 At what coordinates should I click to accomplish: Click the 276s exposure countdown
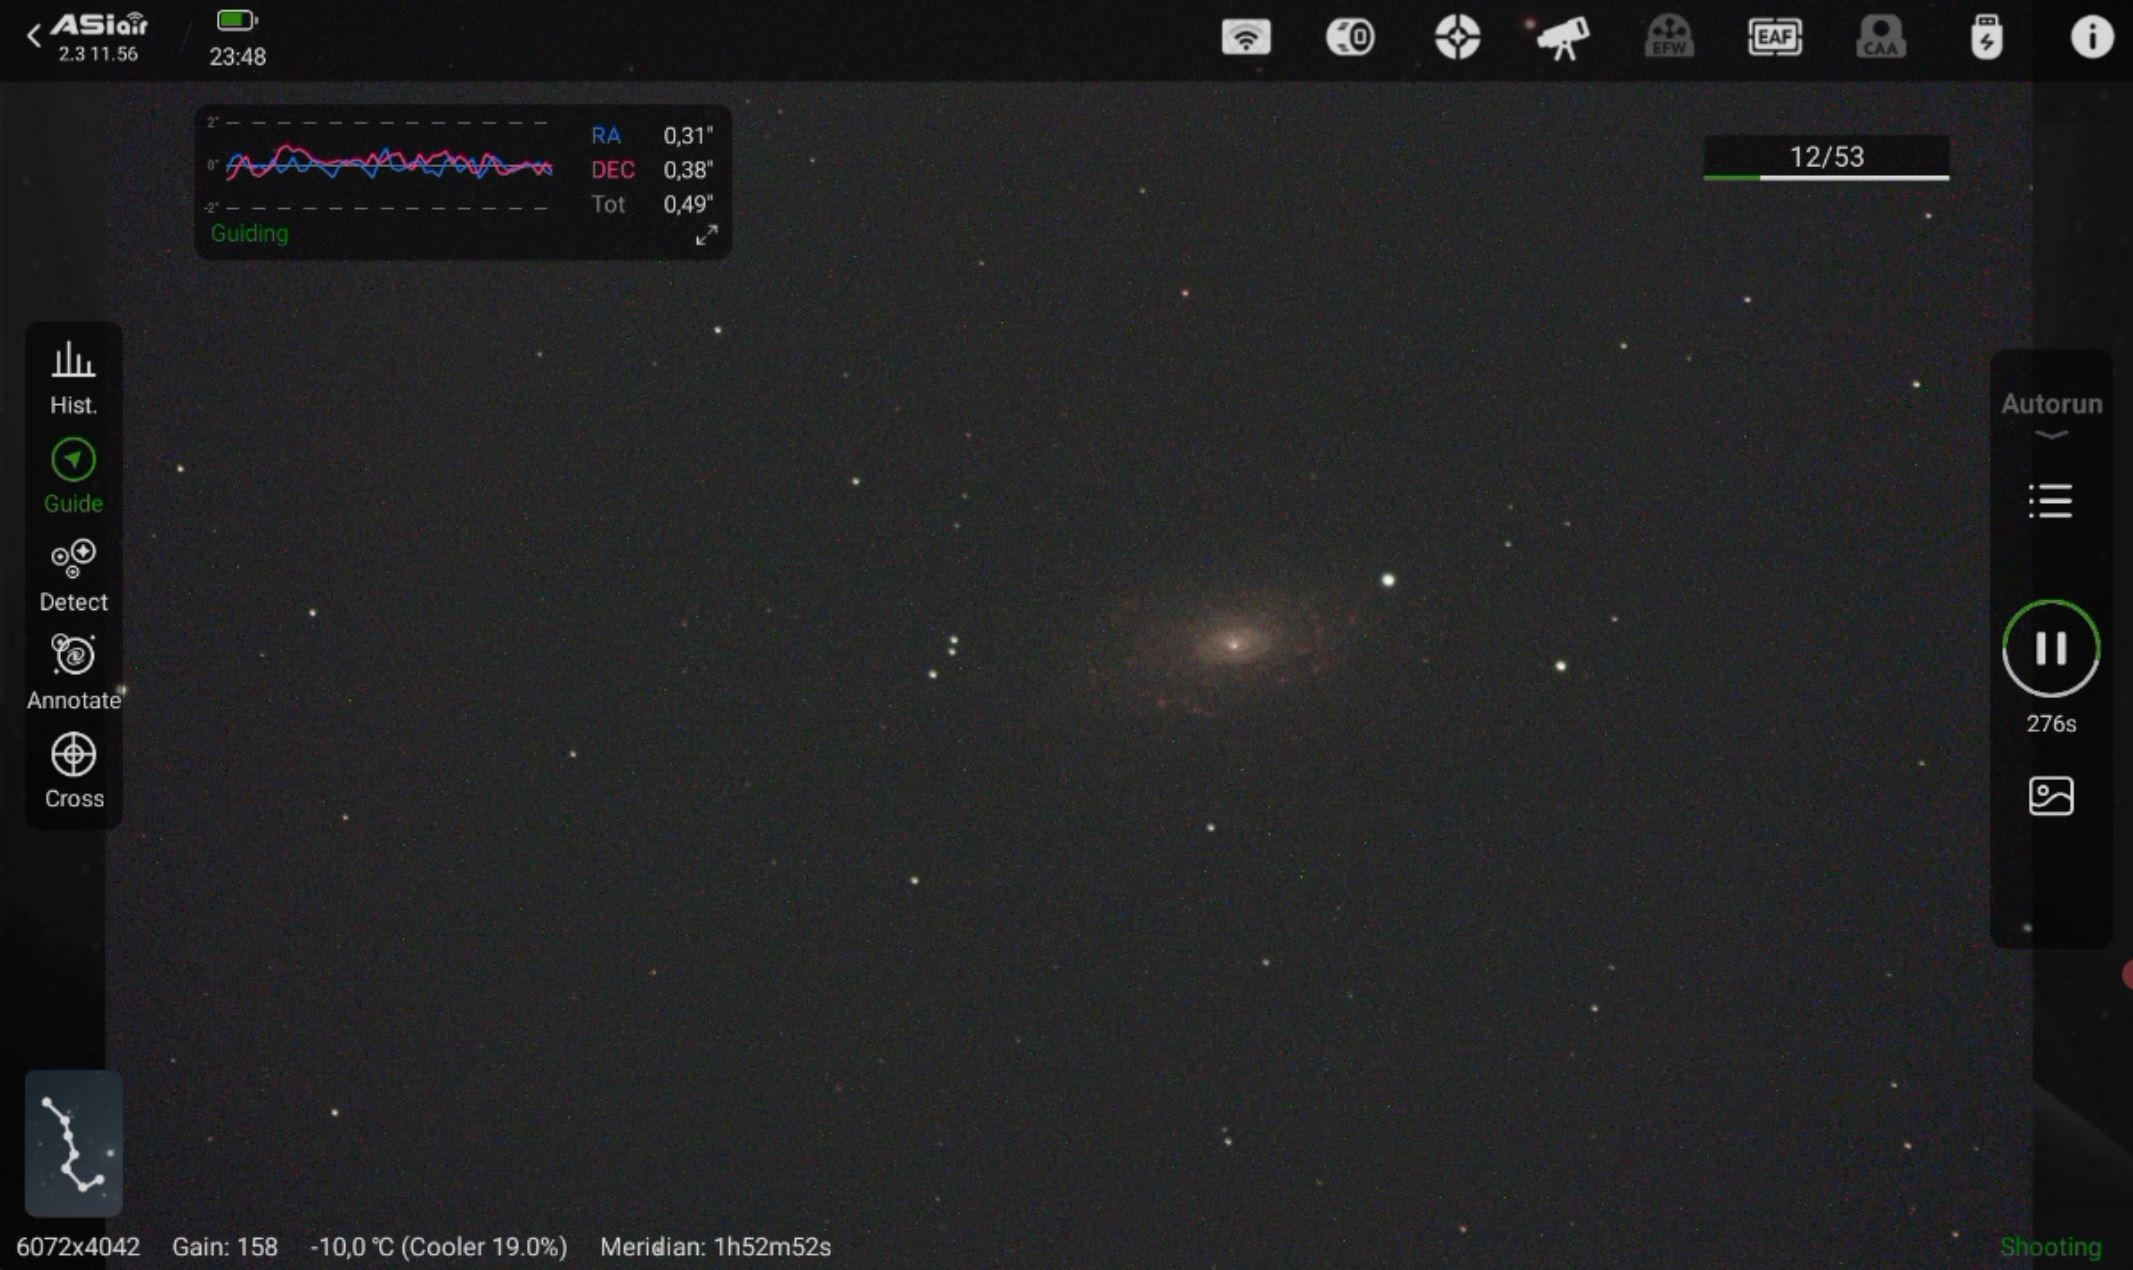[x=2051, y=724]
